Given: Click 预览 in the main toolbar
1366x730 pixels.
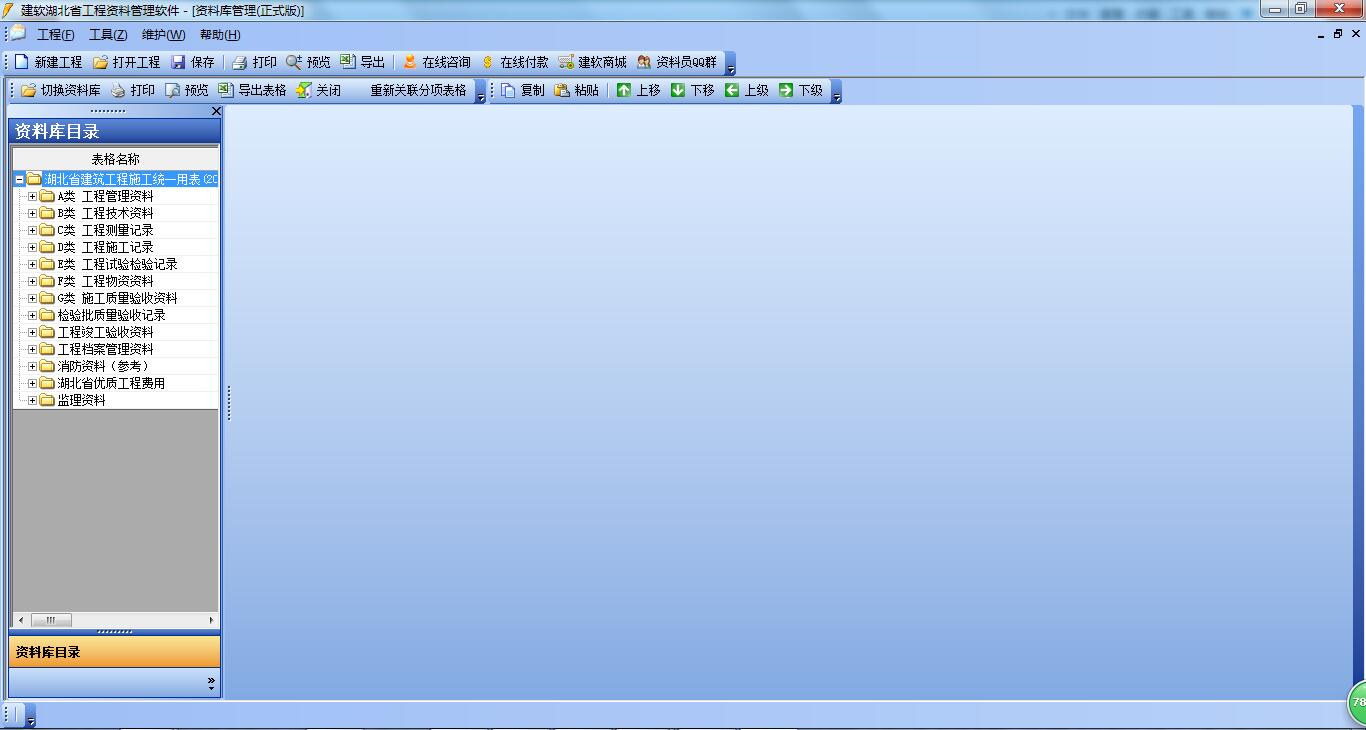Looking at the screenshot, I should click(308, 62).
